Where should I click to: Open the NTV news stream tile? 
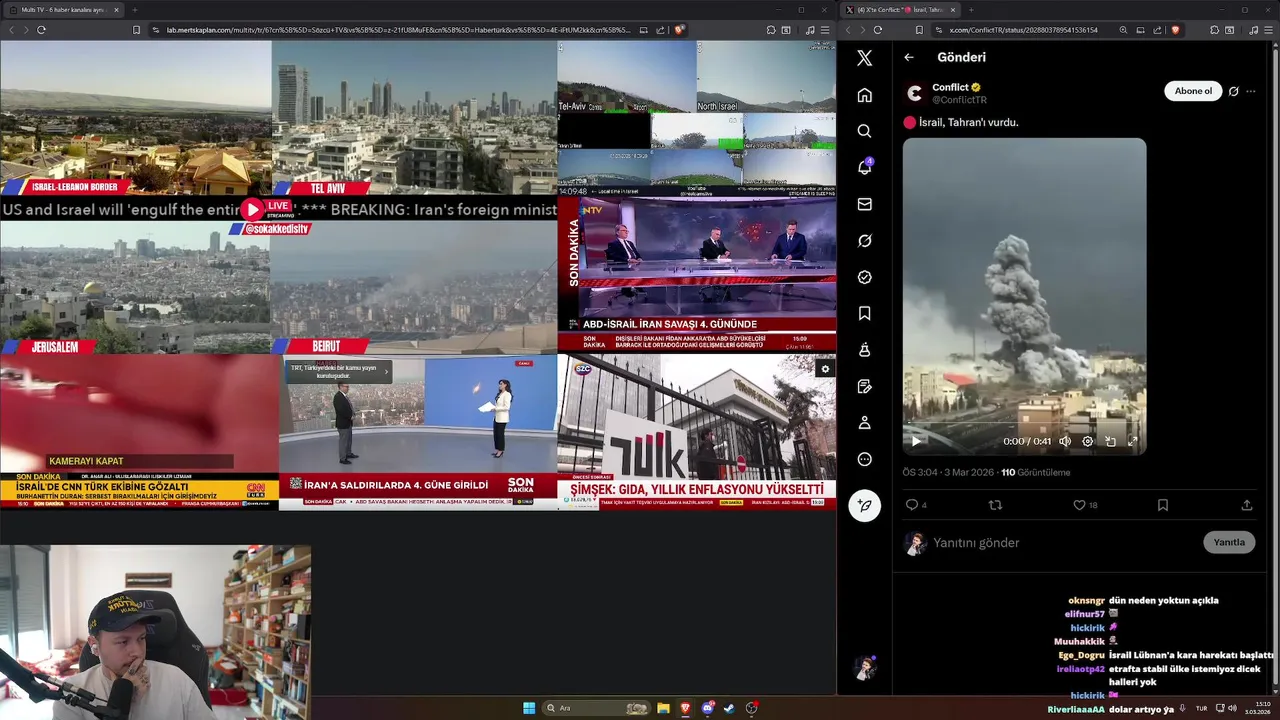[697, 274]
